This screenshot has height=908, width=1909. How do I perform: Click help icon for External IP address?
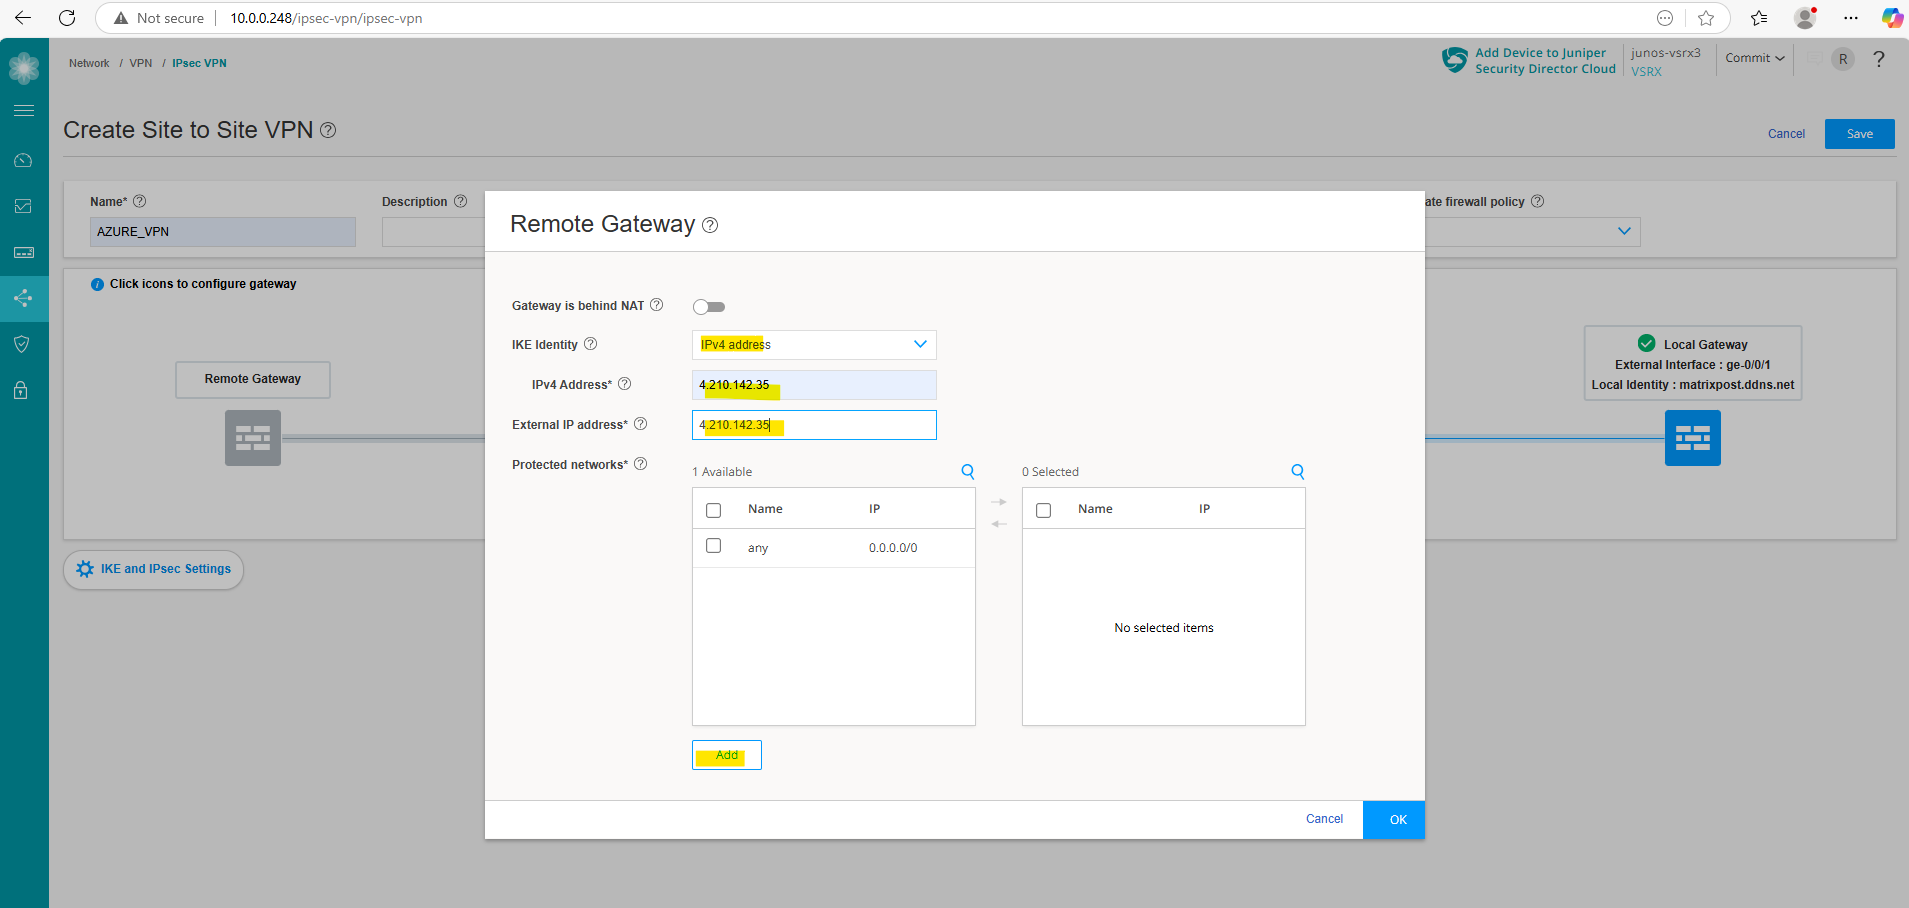pyautogui.click(x=641, y=424)
